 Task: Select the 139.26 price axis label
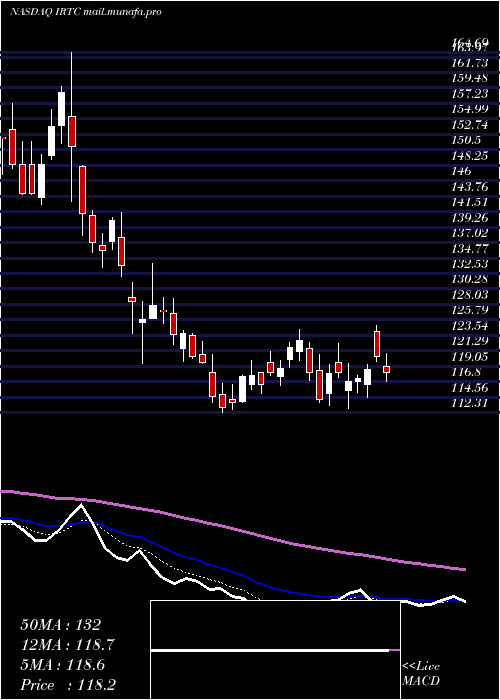click(x=470, y=217)
